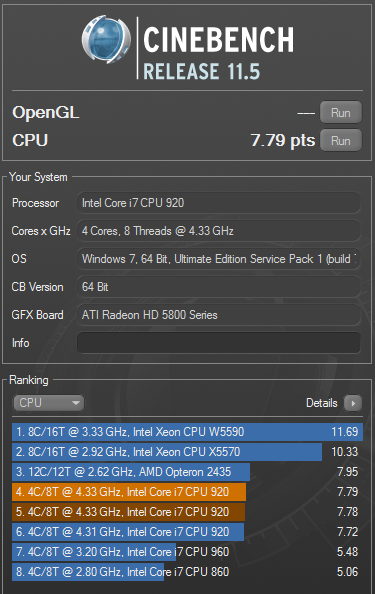Click the CB Version 64 Bit field
Image resolution: width=375 pixels, height=594 pixels.
(219, 287)
